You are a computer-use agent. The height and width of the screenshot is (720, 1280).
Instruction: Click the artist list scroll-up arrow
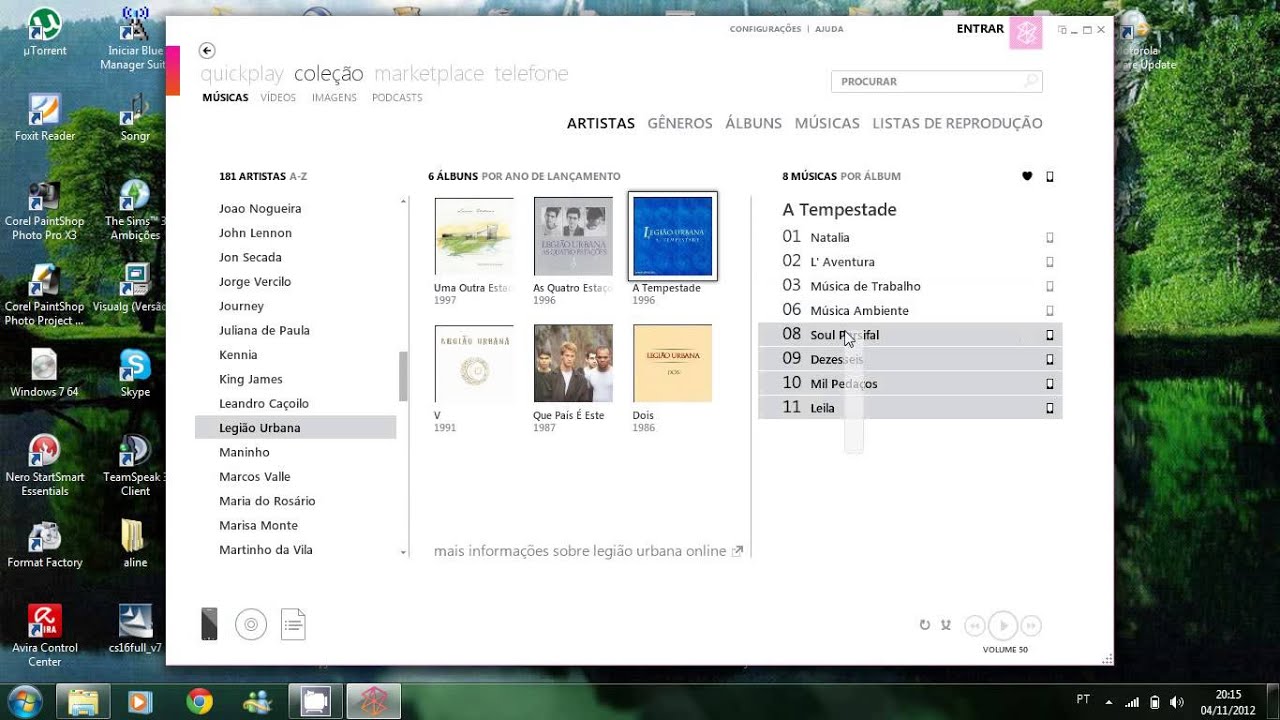pyautogui.click(x=404, y=201)
